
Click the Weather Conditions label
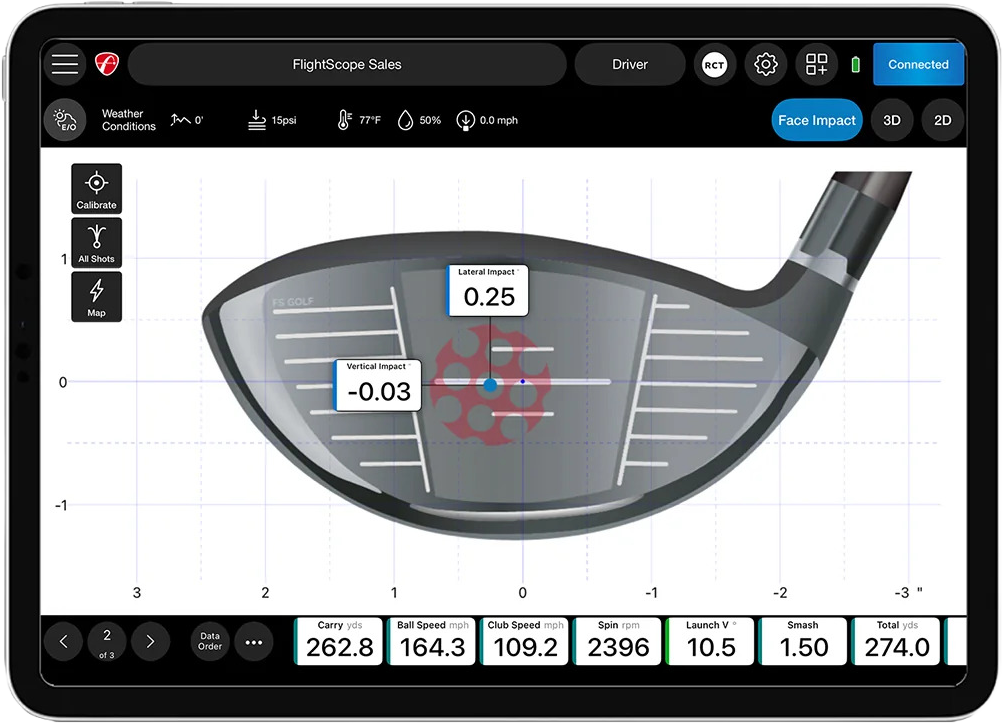pos(129,120)
